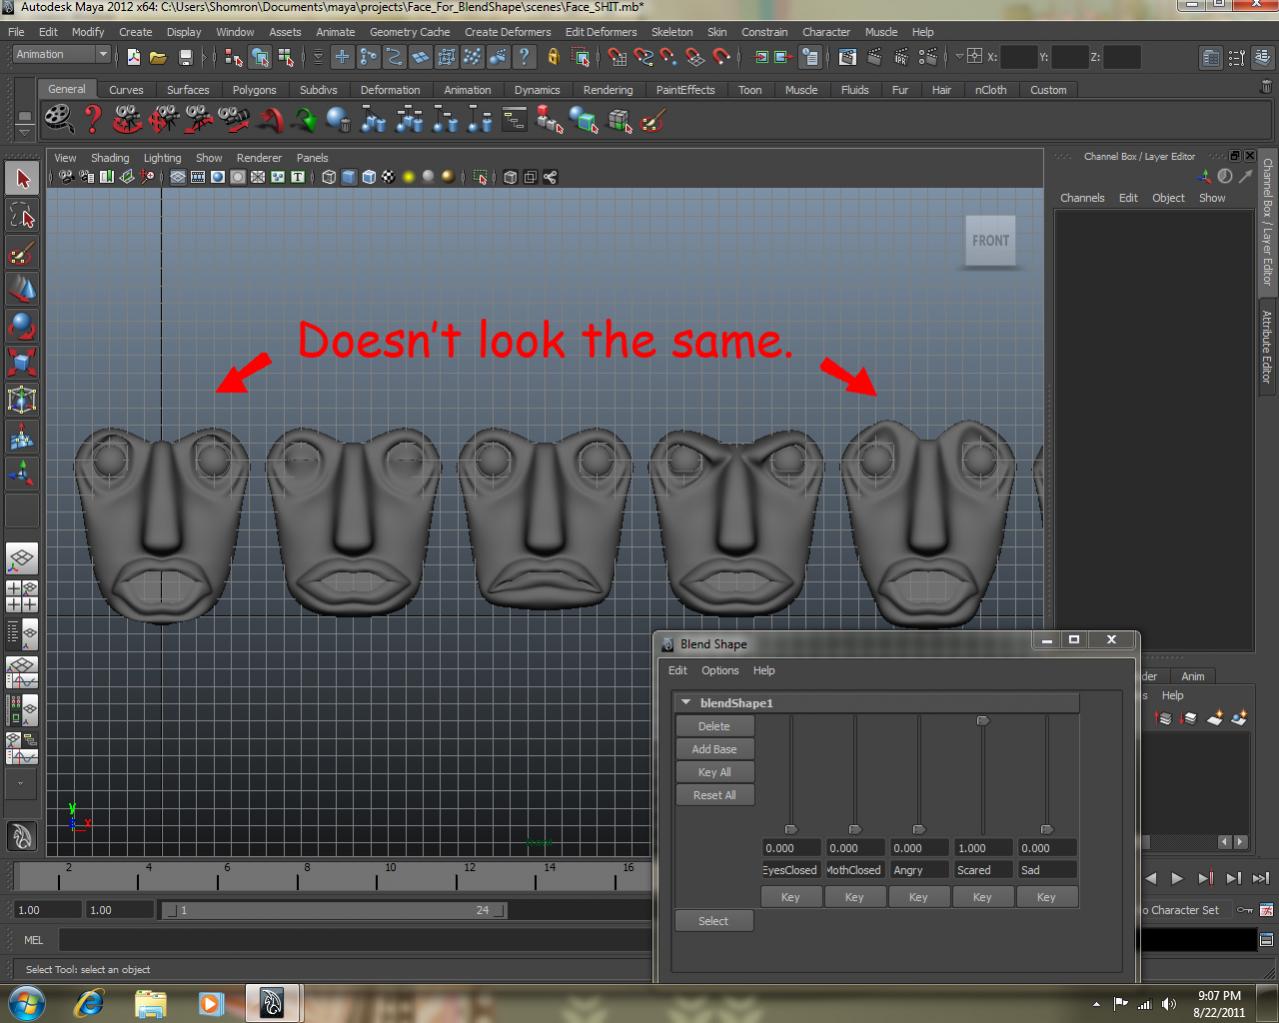Click the lock selection padlock icon
Viewport: 1279px width, 1023px height.
click(552, 57)
